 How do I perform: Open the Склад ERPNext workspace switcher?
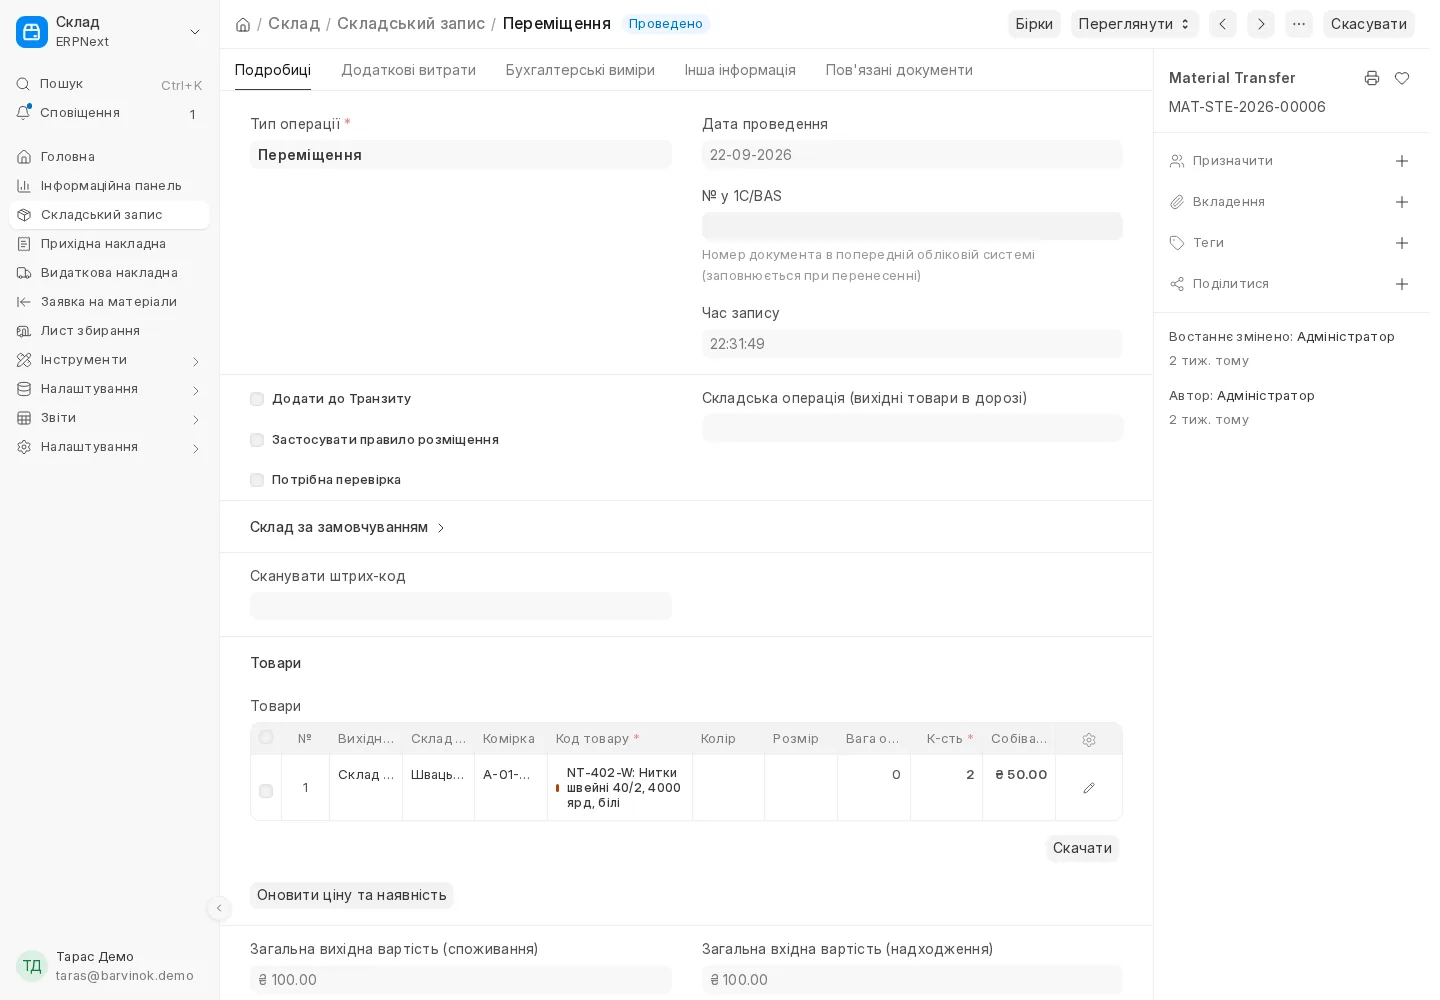coord(109,32)
